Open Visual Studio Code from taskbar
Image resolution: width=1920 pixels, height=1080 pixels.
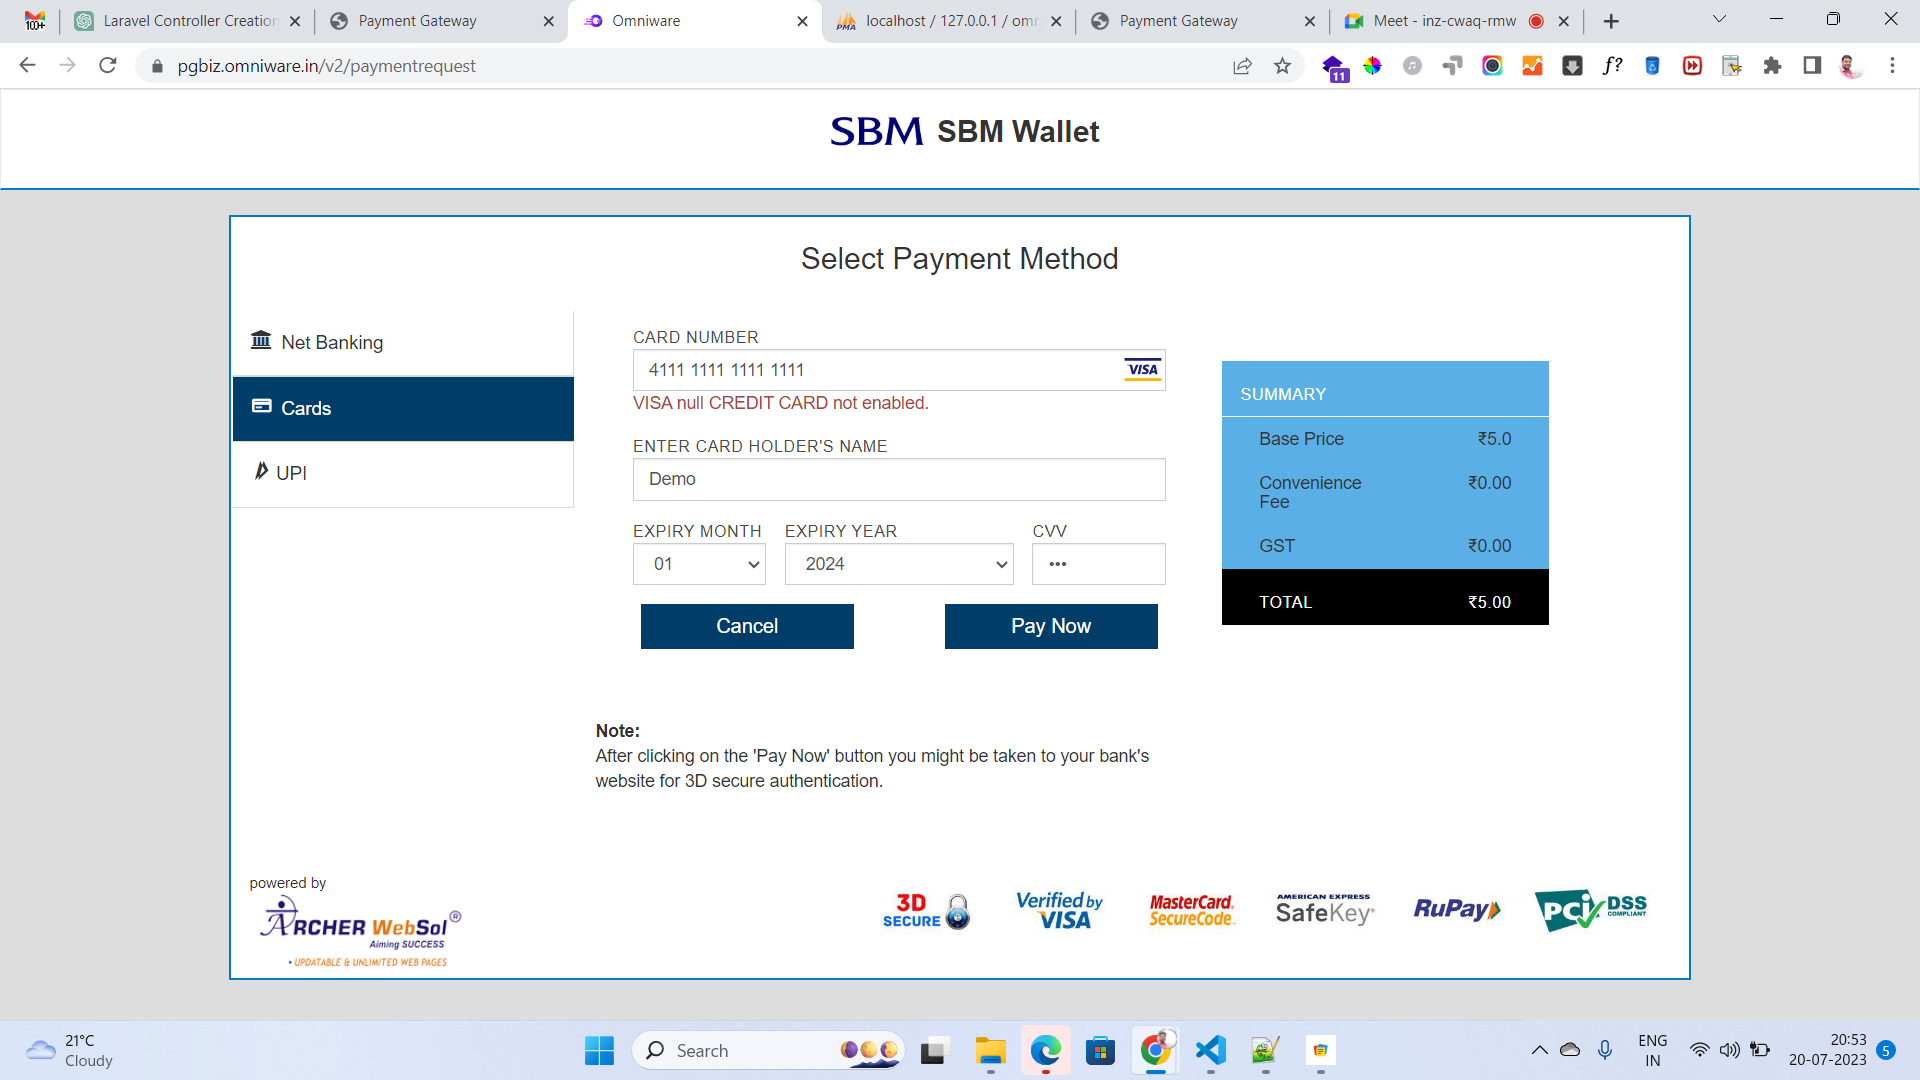[1211, 1051]
